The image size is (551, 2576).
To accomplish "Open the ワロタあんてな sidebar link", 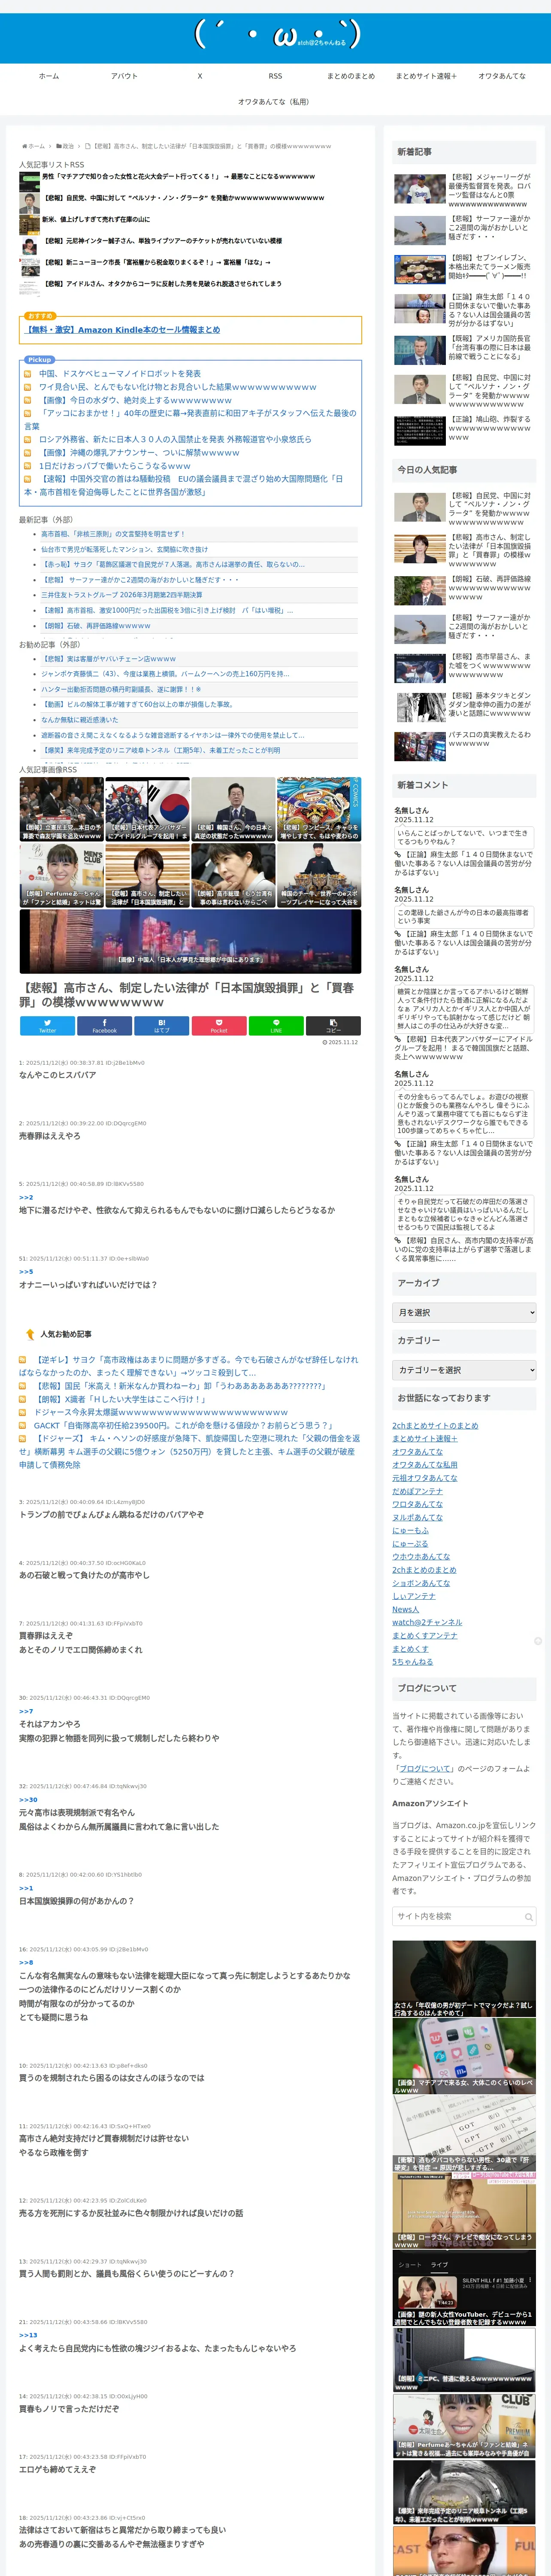I will pos(417,1504).
